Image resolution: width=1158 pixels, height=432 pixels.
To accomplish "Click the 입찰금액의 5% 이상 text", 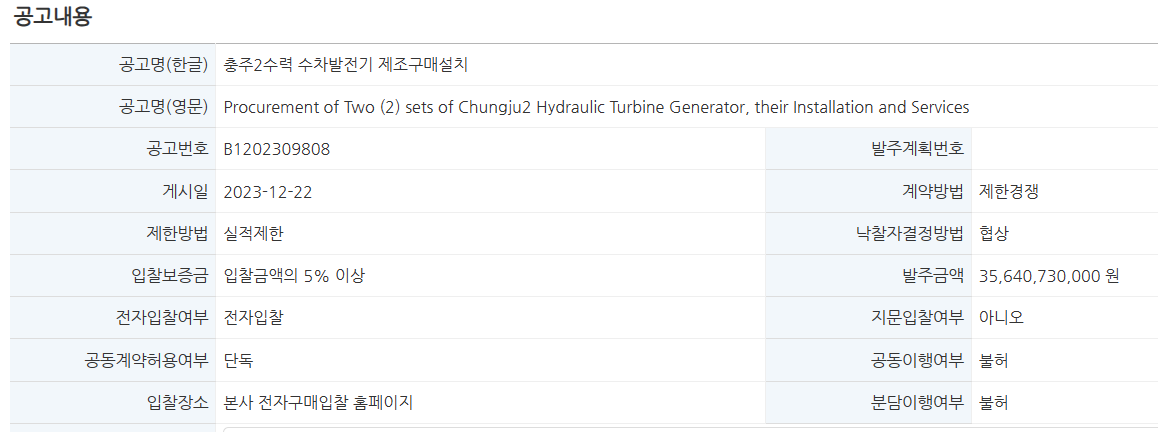I will 294,276.
